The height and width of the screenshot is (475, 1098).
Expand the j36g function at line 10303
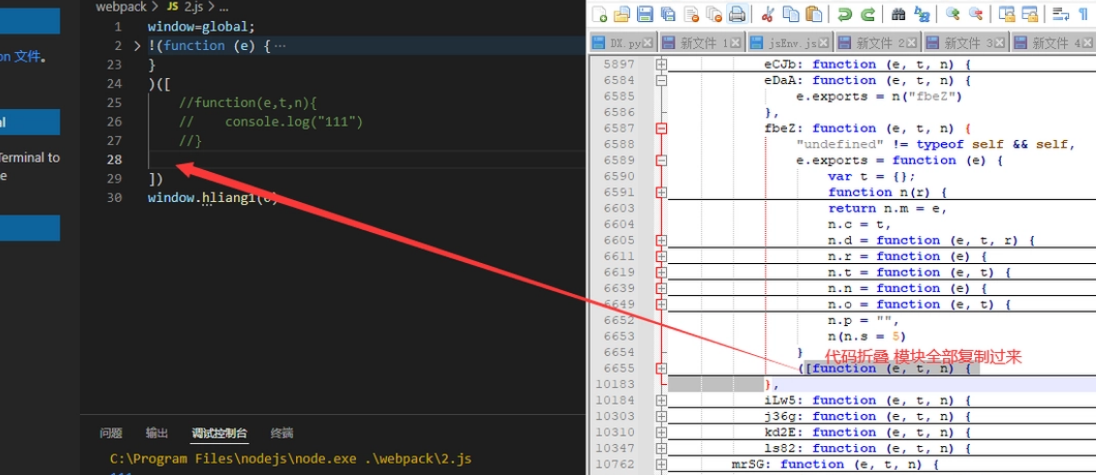662,417
